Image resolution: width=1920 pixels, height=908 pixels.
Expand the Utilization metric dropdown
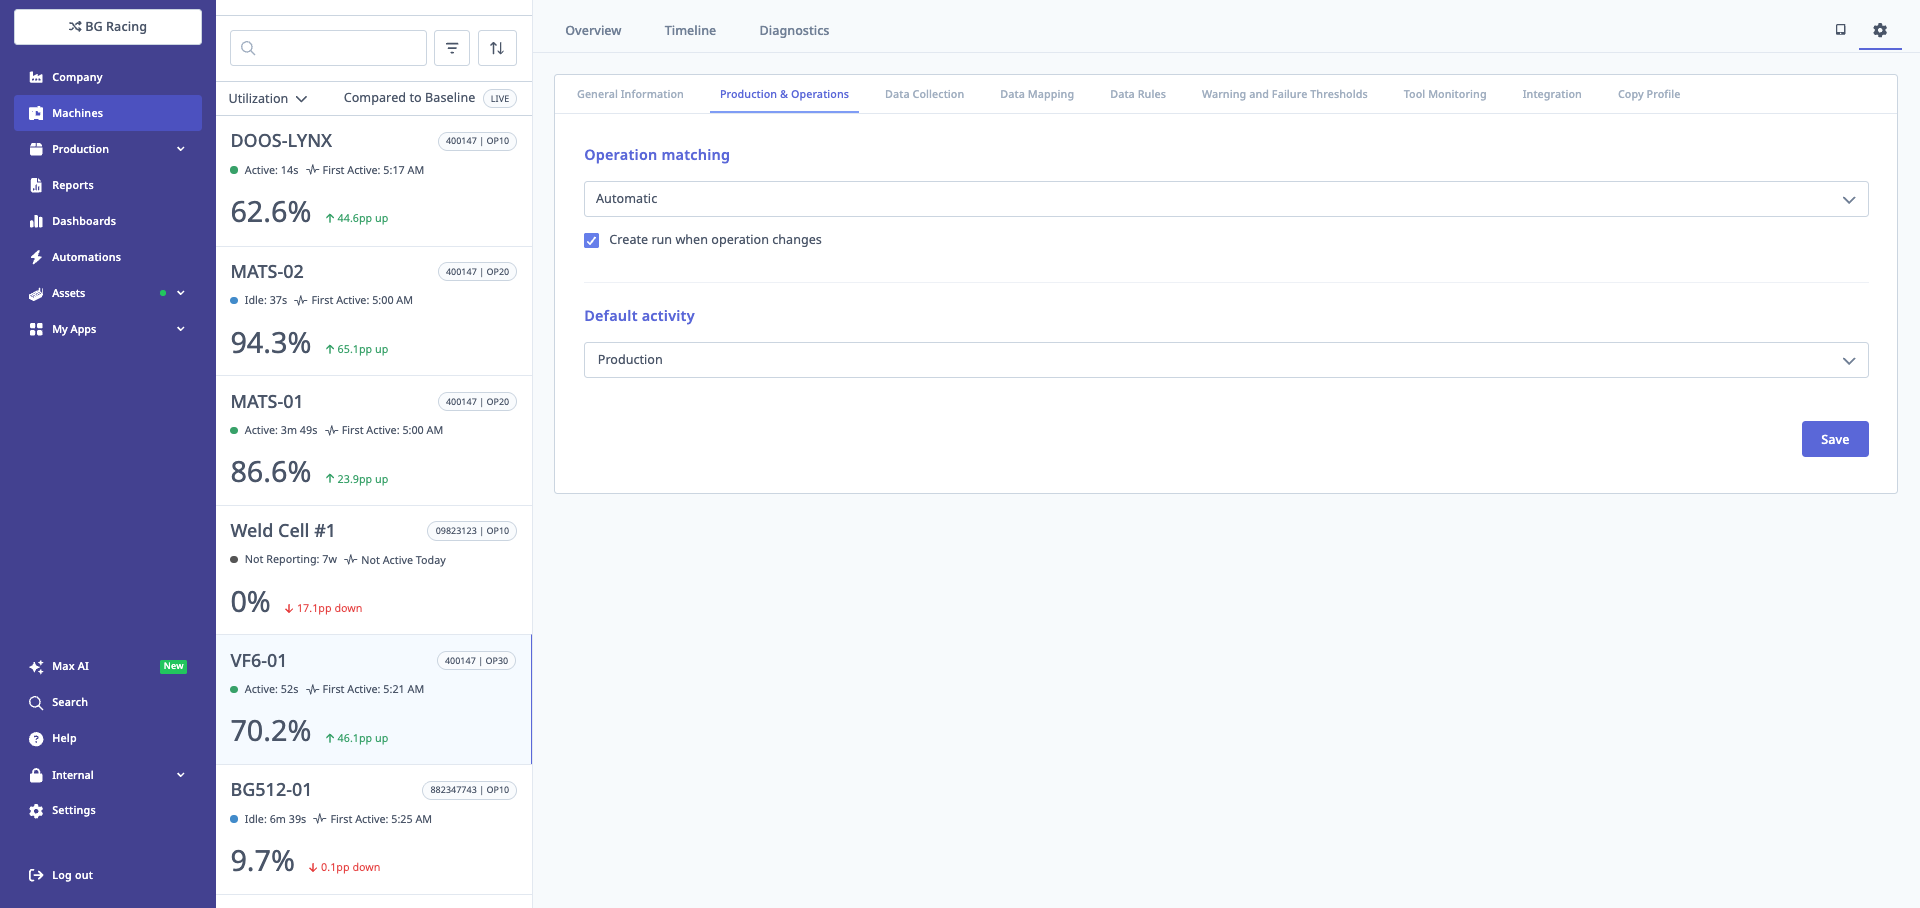coord(267,98)
